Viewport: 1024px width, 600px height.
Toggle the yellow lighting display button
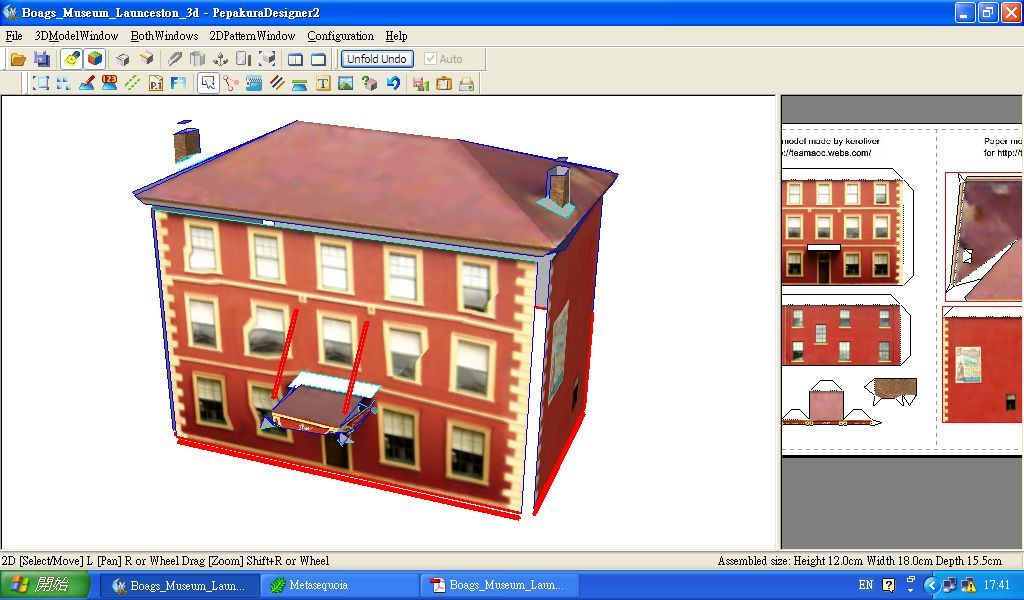pyautogui.click(x=71, y=59)
